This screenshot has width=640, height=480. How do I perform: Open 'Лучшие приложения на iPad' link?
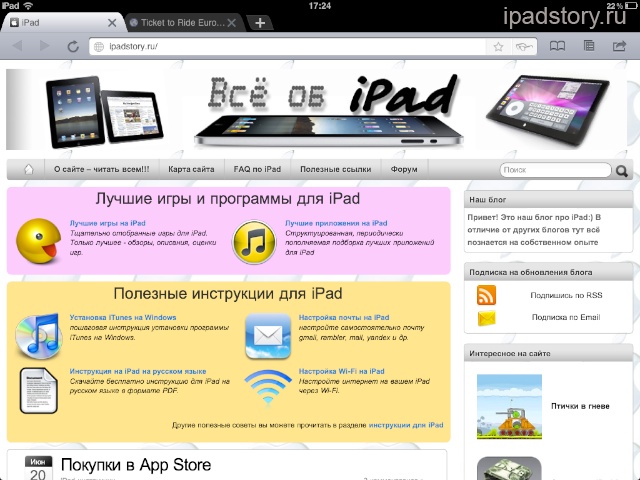click(x=336, y=223)
